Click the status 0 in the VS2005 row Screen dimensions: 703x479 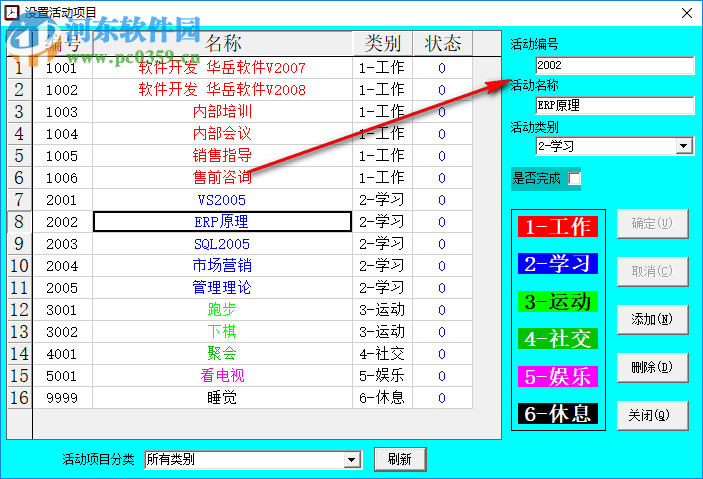(x=442, y=200)
